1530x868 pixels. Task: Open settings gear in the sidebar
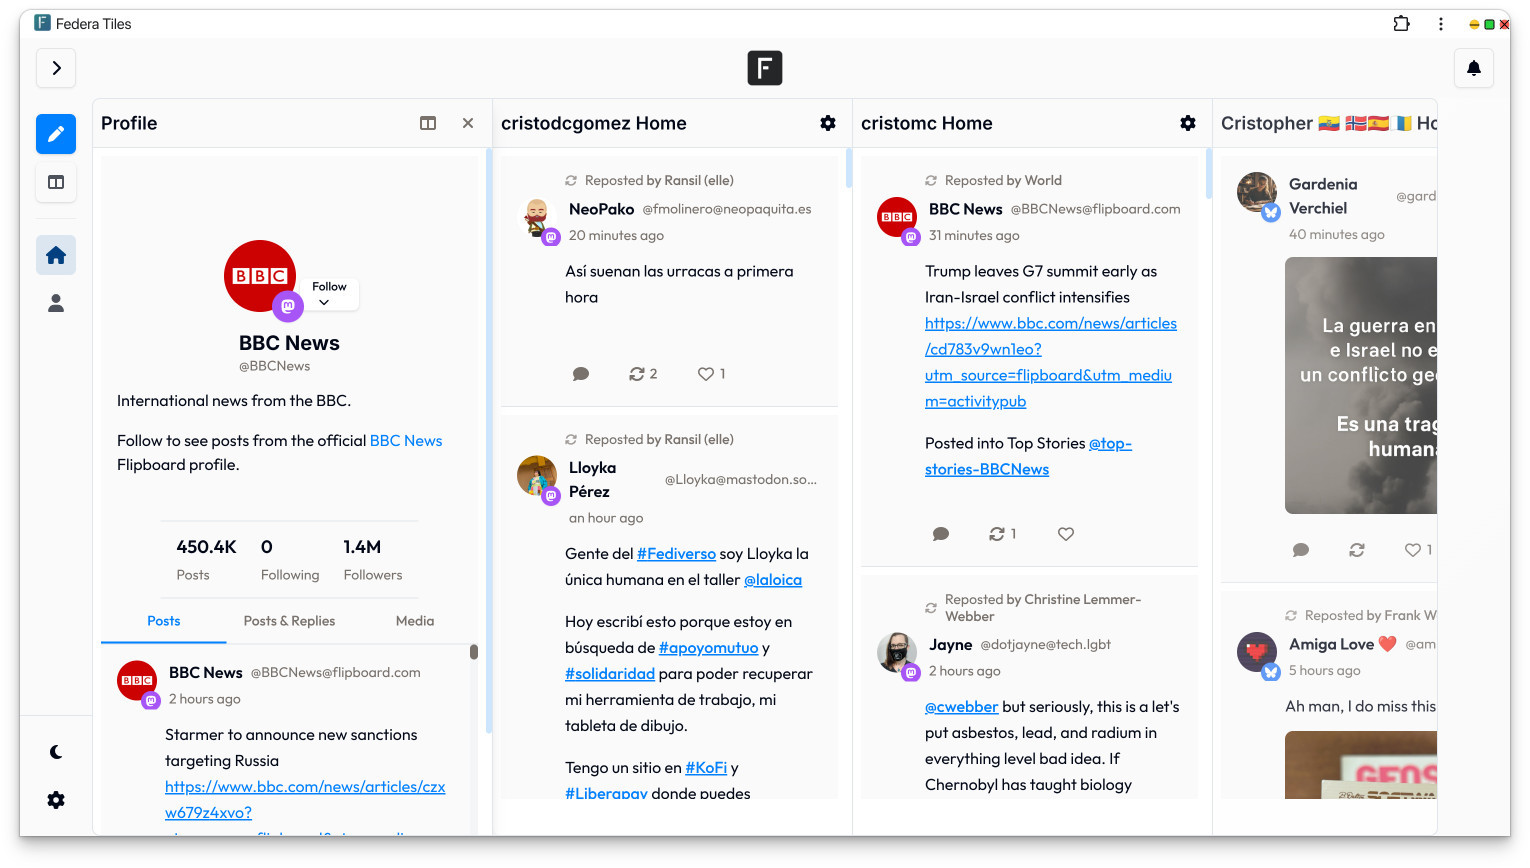pyautogui.click(x=56, y=800)
